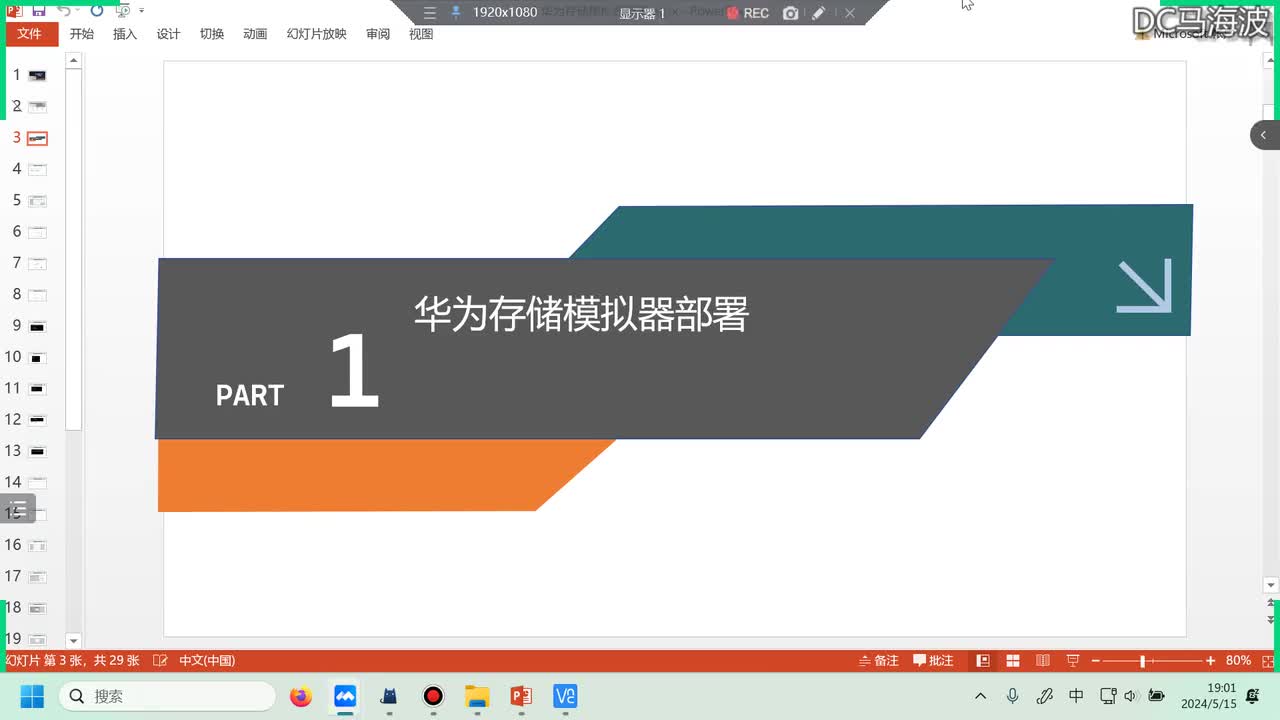Close the recording toolbar
The image size is (1280, 720).
coord(849,13)
